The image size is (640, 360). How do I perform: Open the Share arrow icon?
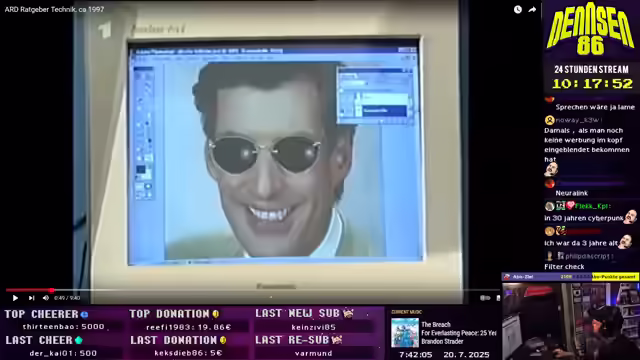pyautogui.click(x=532, y=9)
